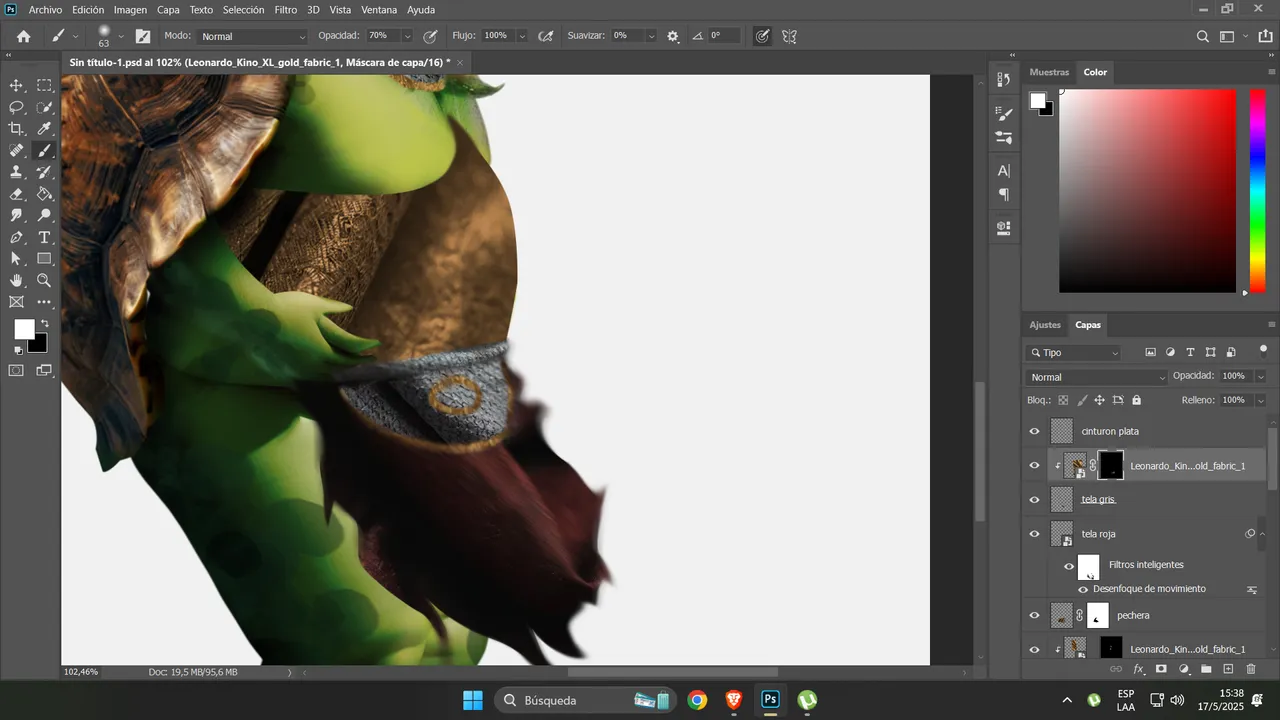Viewport: 1280px width, 720px height.
Task: Select the Clone Stamp tool
Action: (17, 172)
